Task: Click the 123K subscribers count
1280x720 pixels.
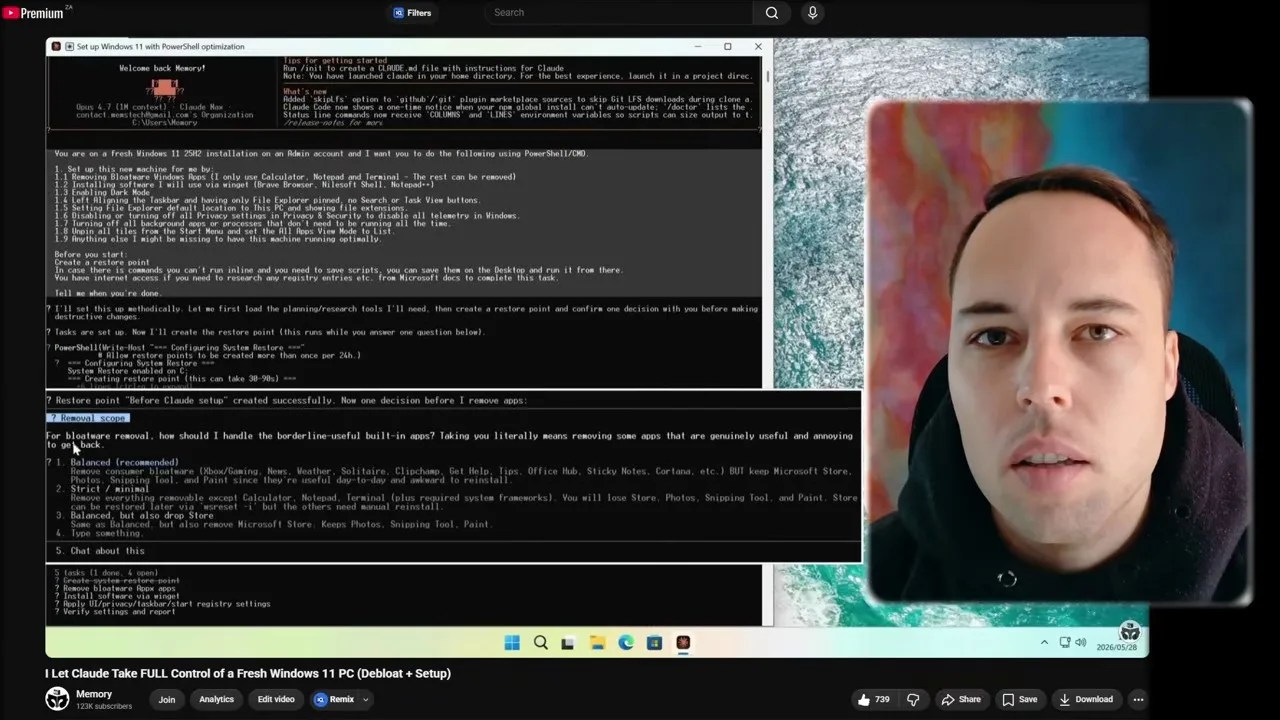Action: pyautogui.click(x=104, y=707)
